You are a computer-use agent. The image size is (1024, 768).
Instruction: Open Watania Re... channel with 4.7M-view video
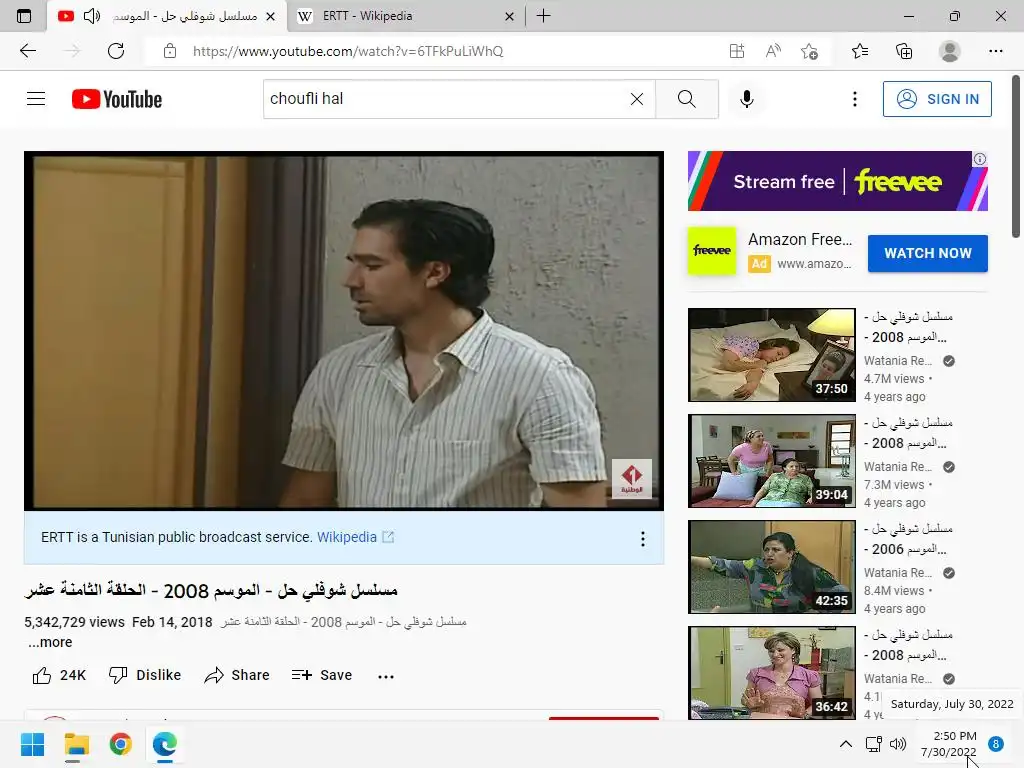(898, 360)
